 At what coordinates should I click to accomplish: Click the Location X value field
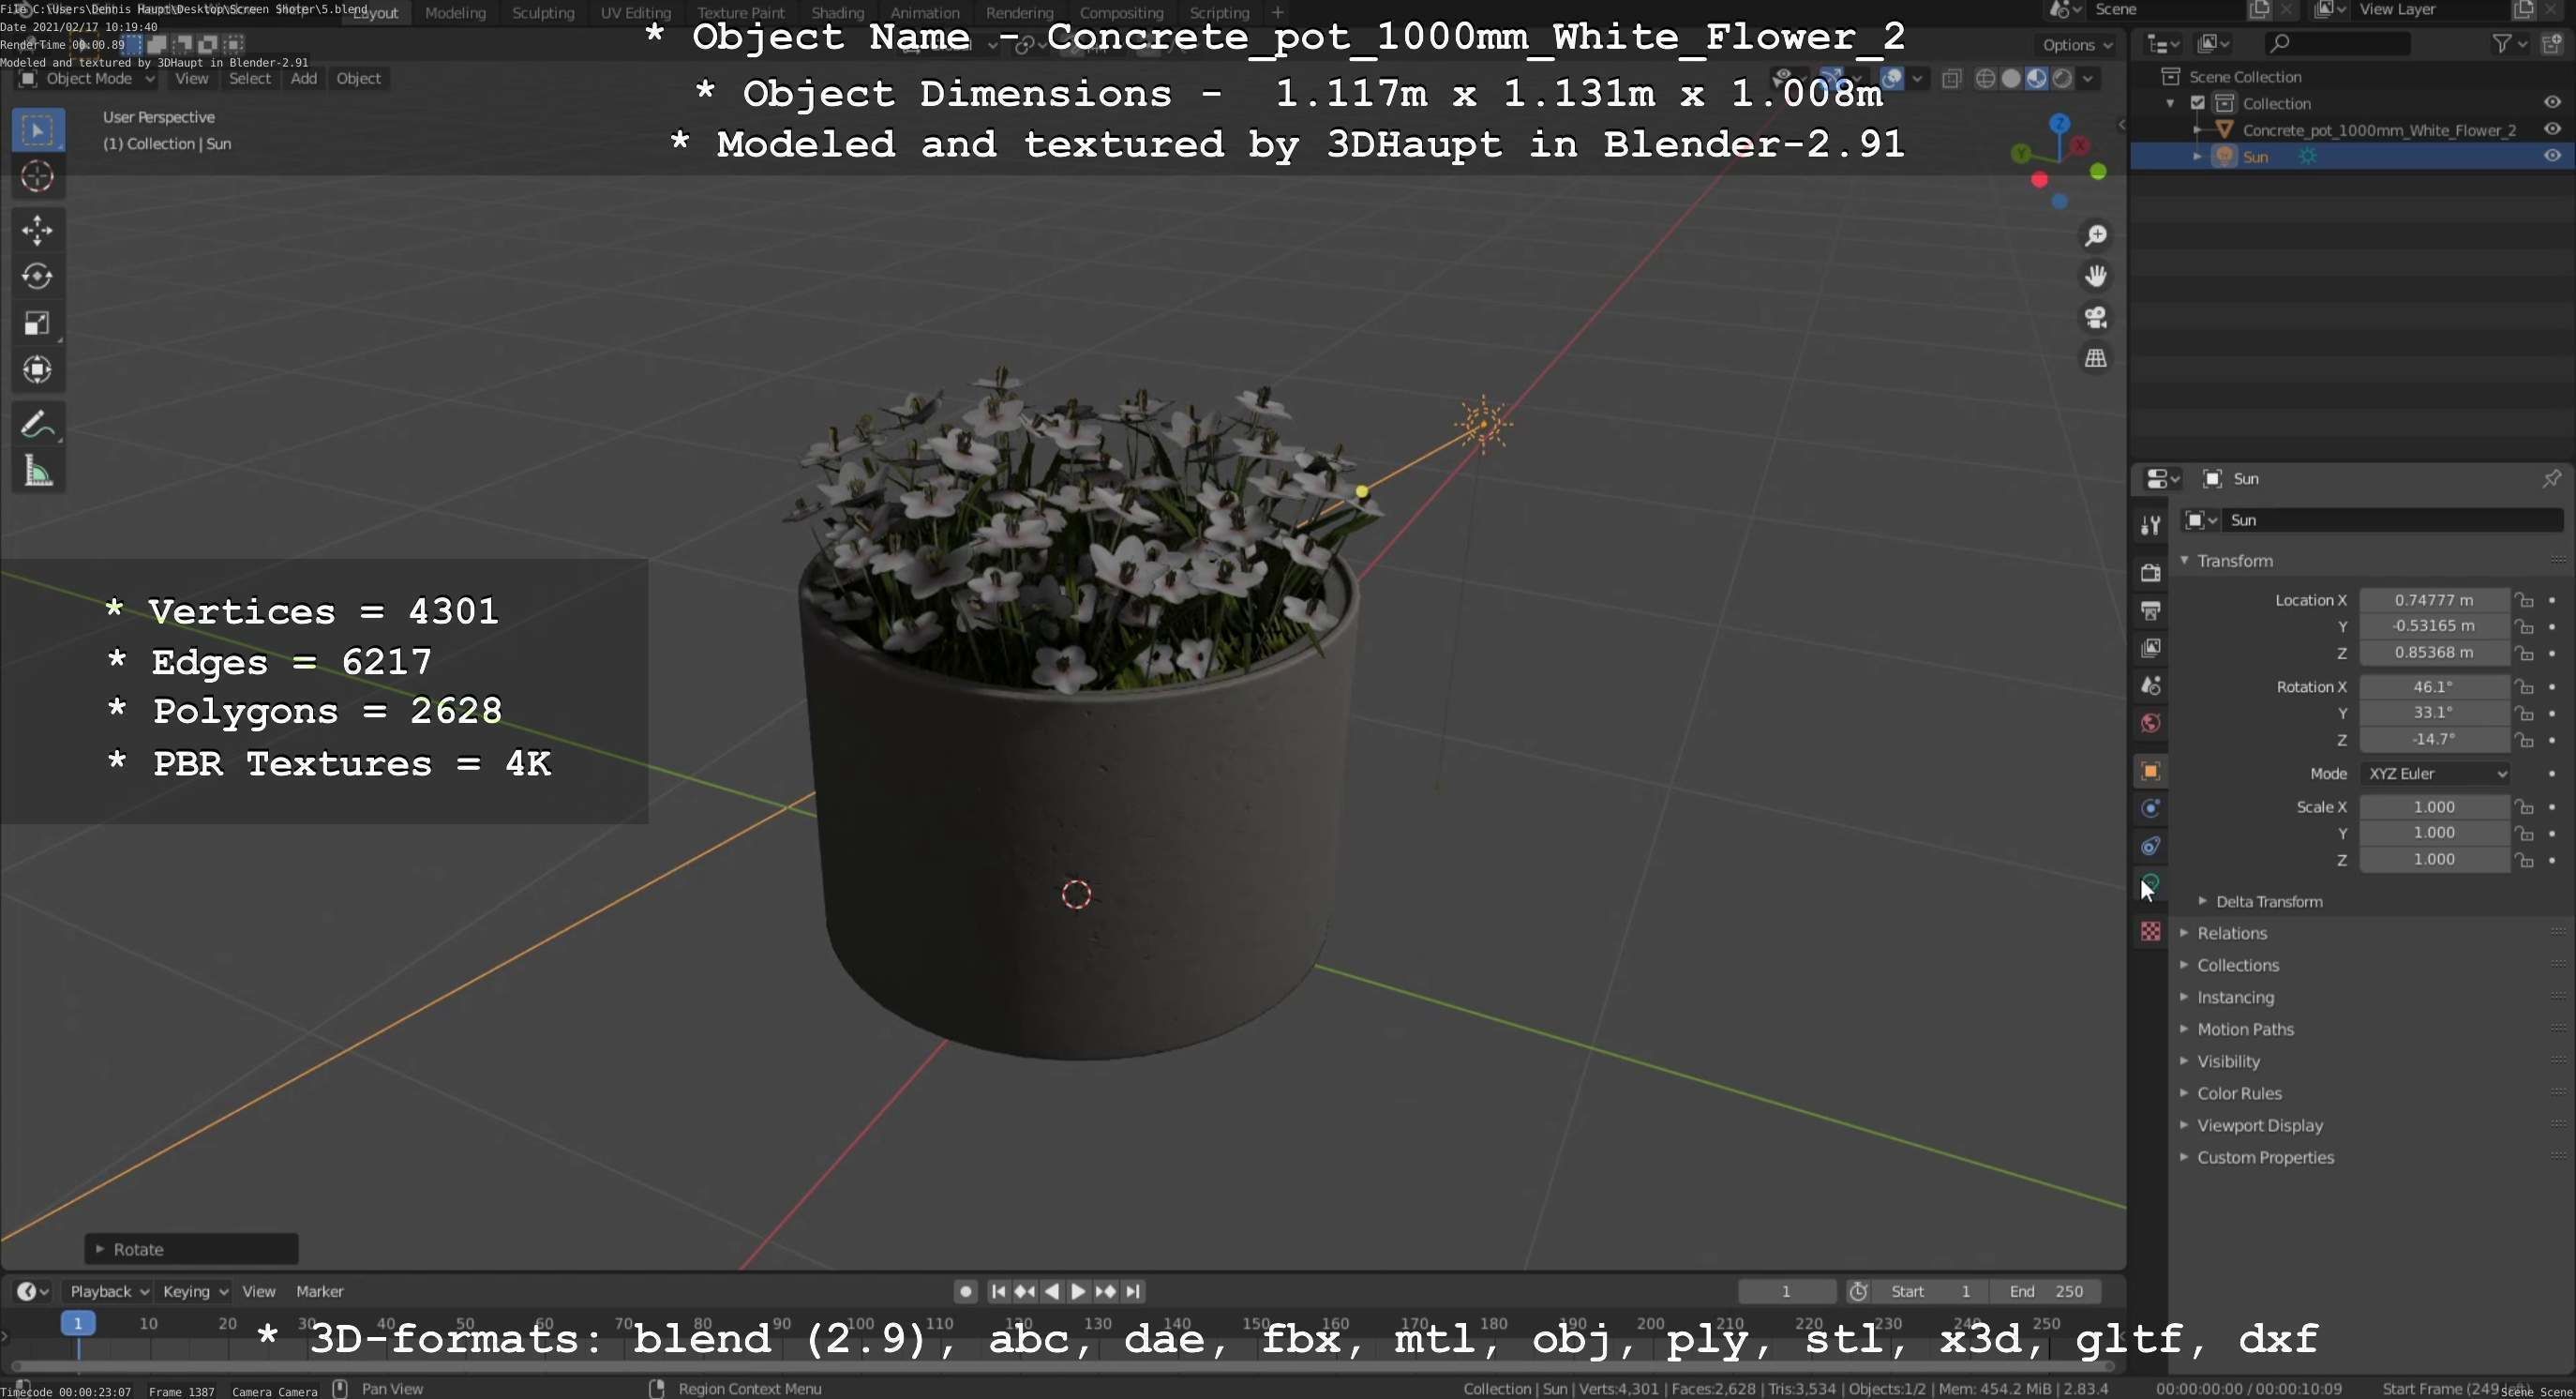click(2434, 600)
